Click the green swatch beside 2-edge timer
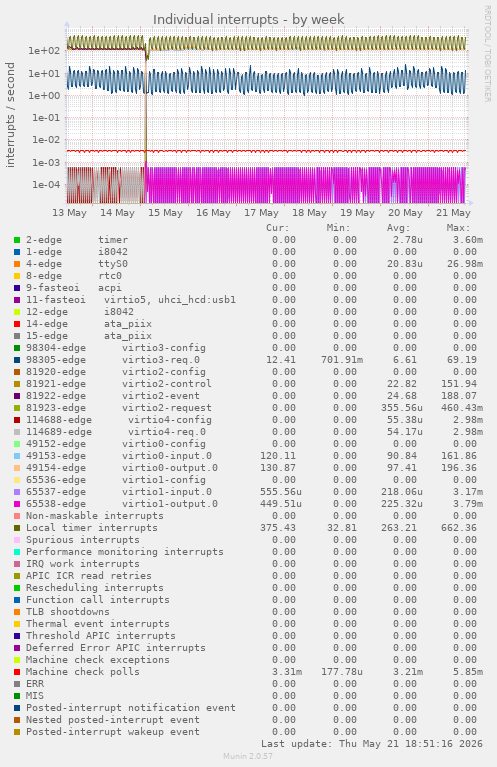Screen dimensions: 497x767 17,240
